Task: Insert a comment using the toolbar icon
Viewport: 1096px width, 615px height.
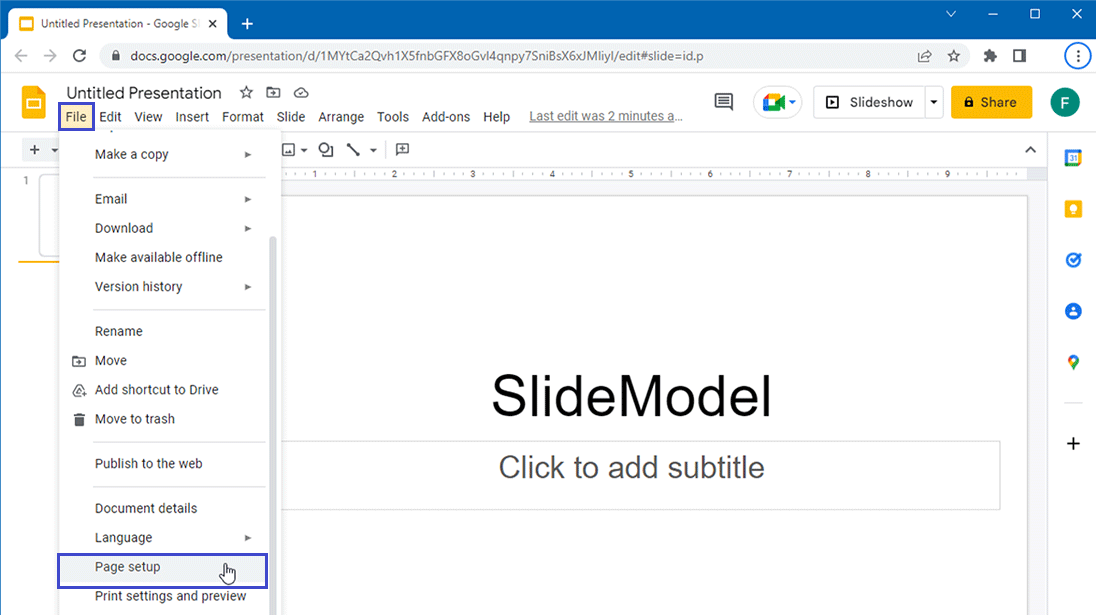Action: (x=402, y=149)
